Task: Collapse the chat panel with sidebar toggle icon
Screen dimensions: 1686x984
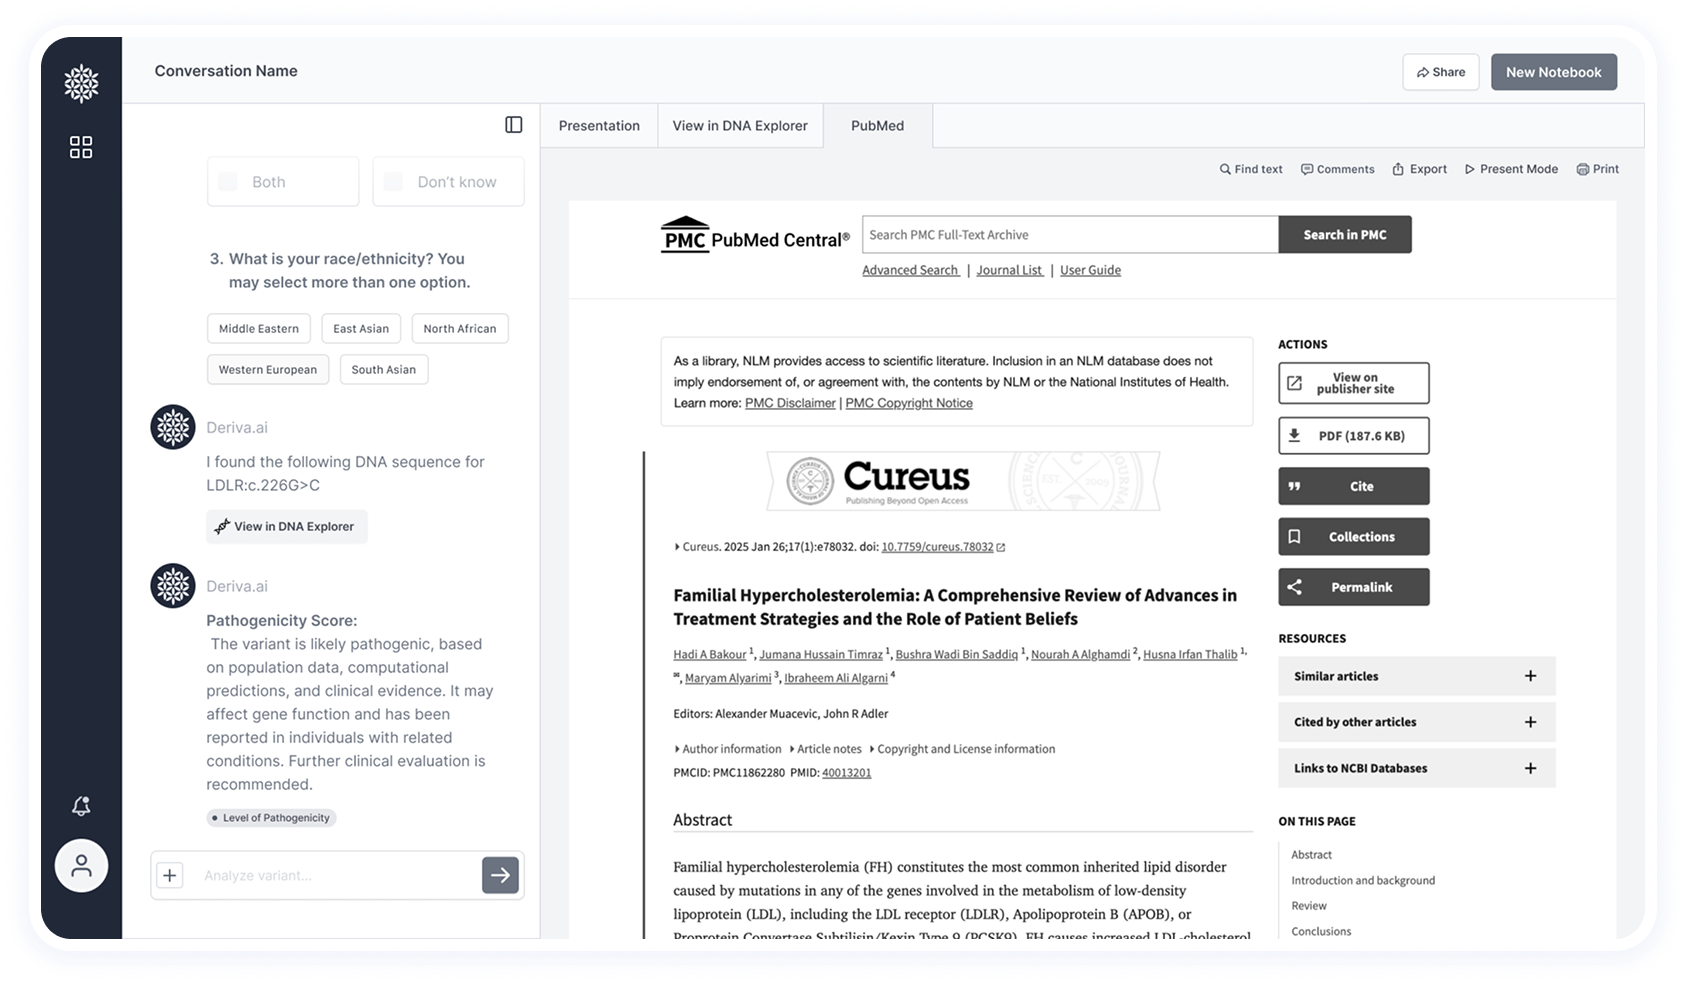Action: coord(513,125)
